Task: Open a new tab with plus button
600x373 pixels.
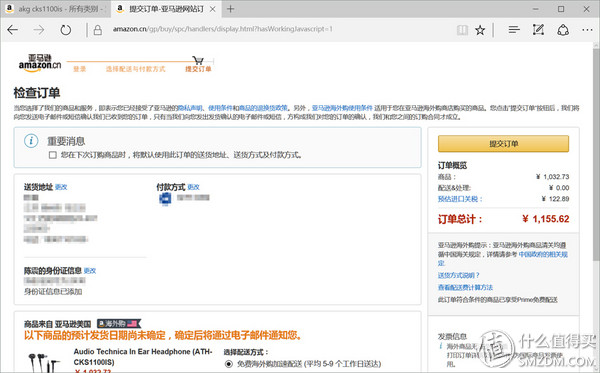Action: tap(230, 9)
